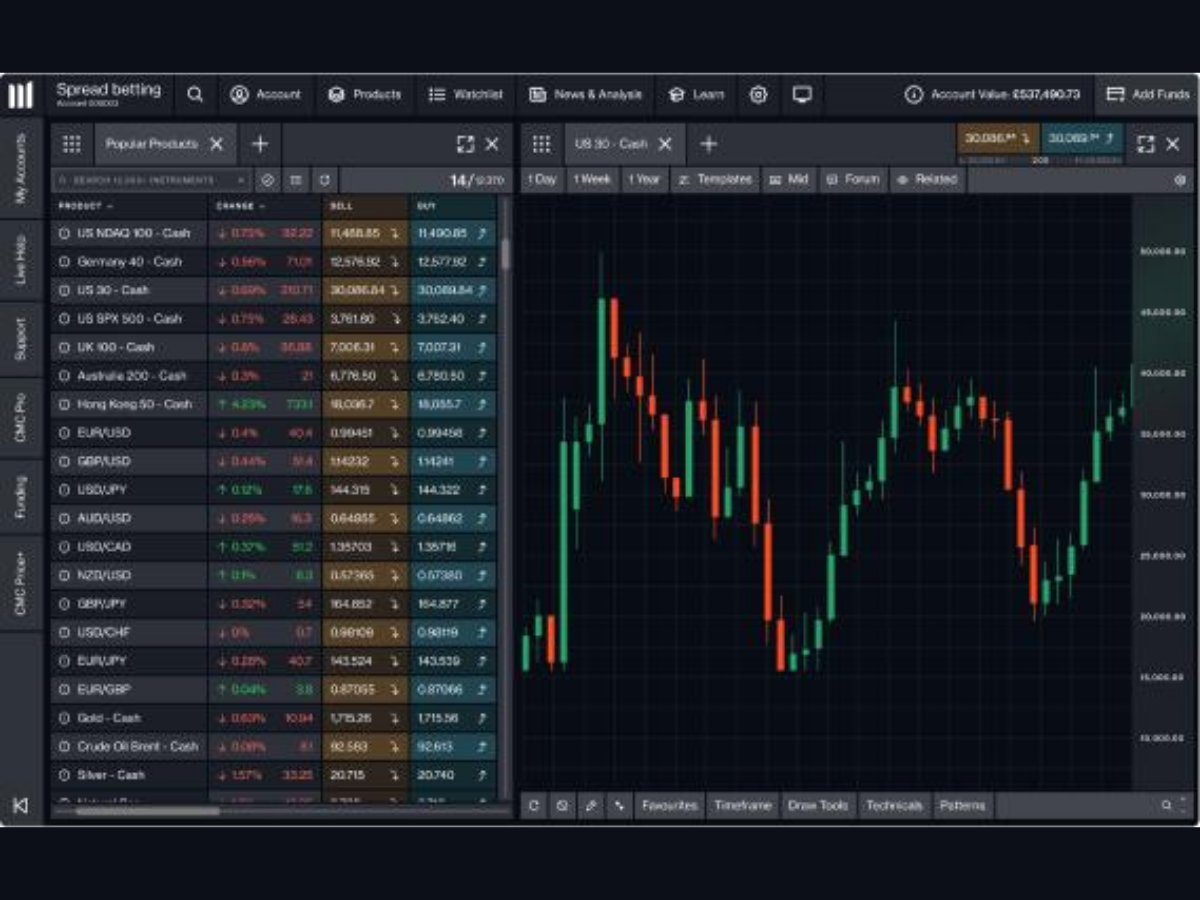The height and width of the screenshot is (900, 1200).
Task: Open the CMC Pro side tab
Action: coord(22,420)
